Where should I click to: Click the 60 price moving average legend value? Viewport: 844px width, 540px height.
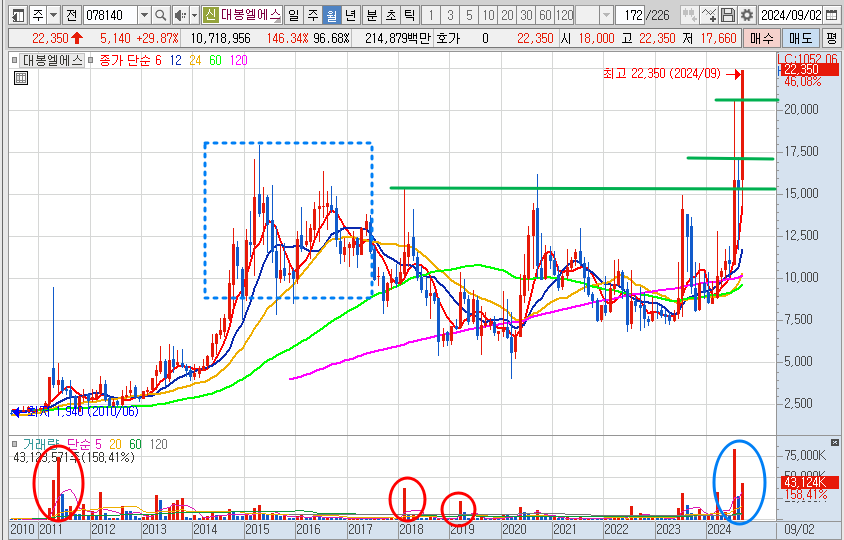215,61
